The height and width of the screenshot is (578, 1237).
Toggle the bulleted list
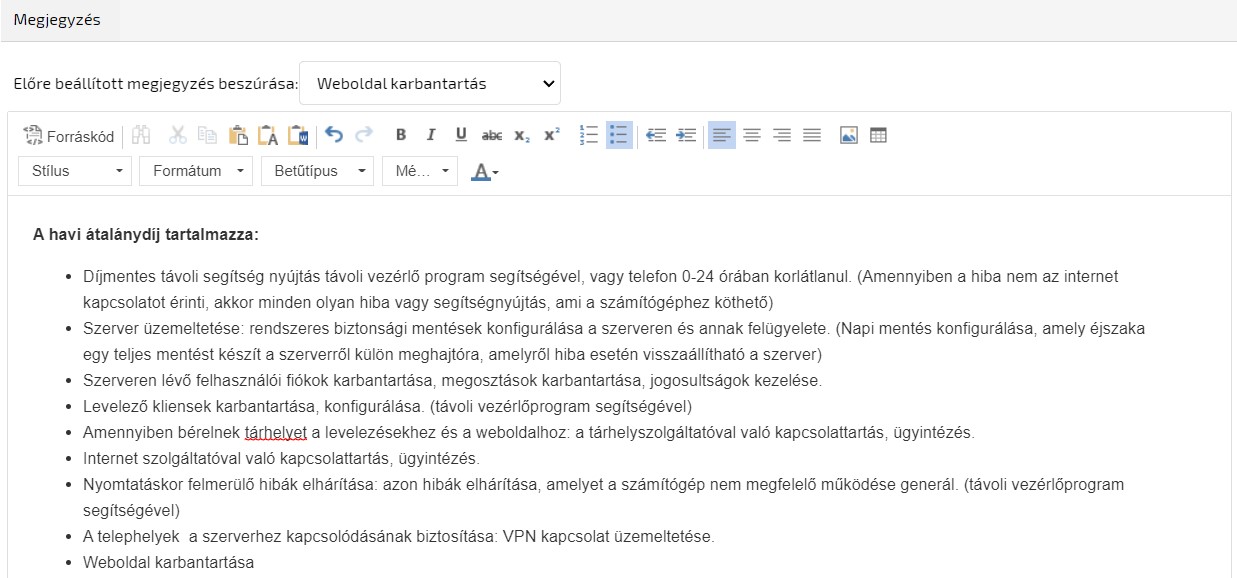point(619,135)
